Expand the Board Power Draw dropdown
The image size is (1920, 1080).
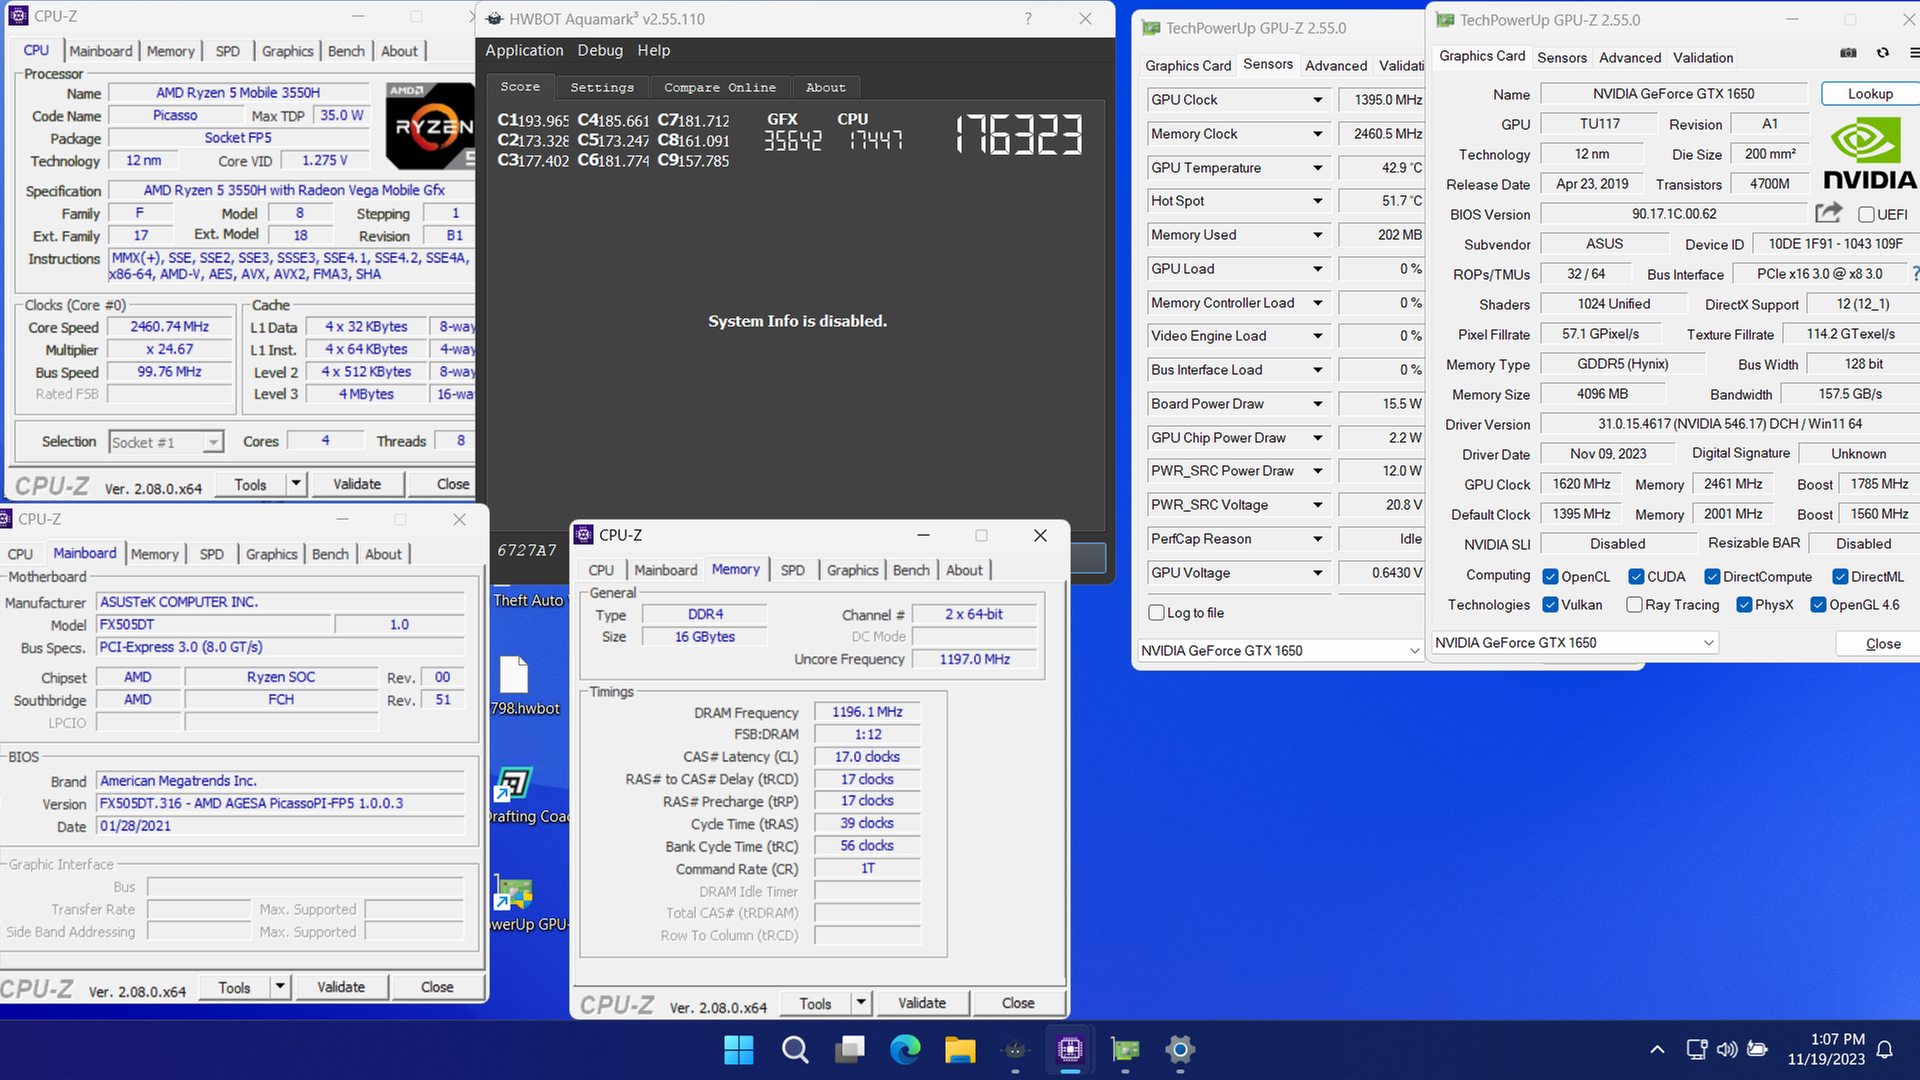[x=1317, y=404]
